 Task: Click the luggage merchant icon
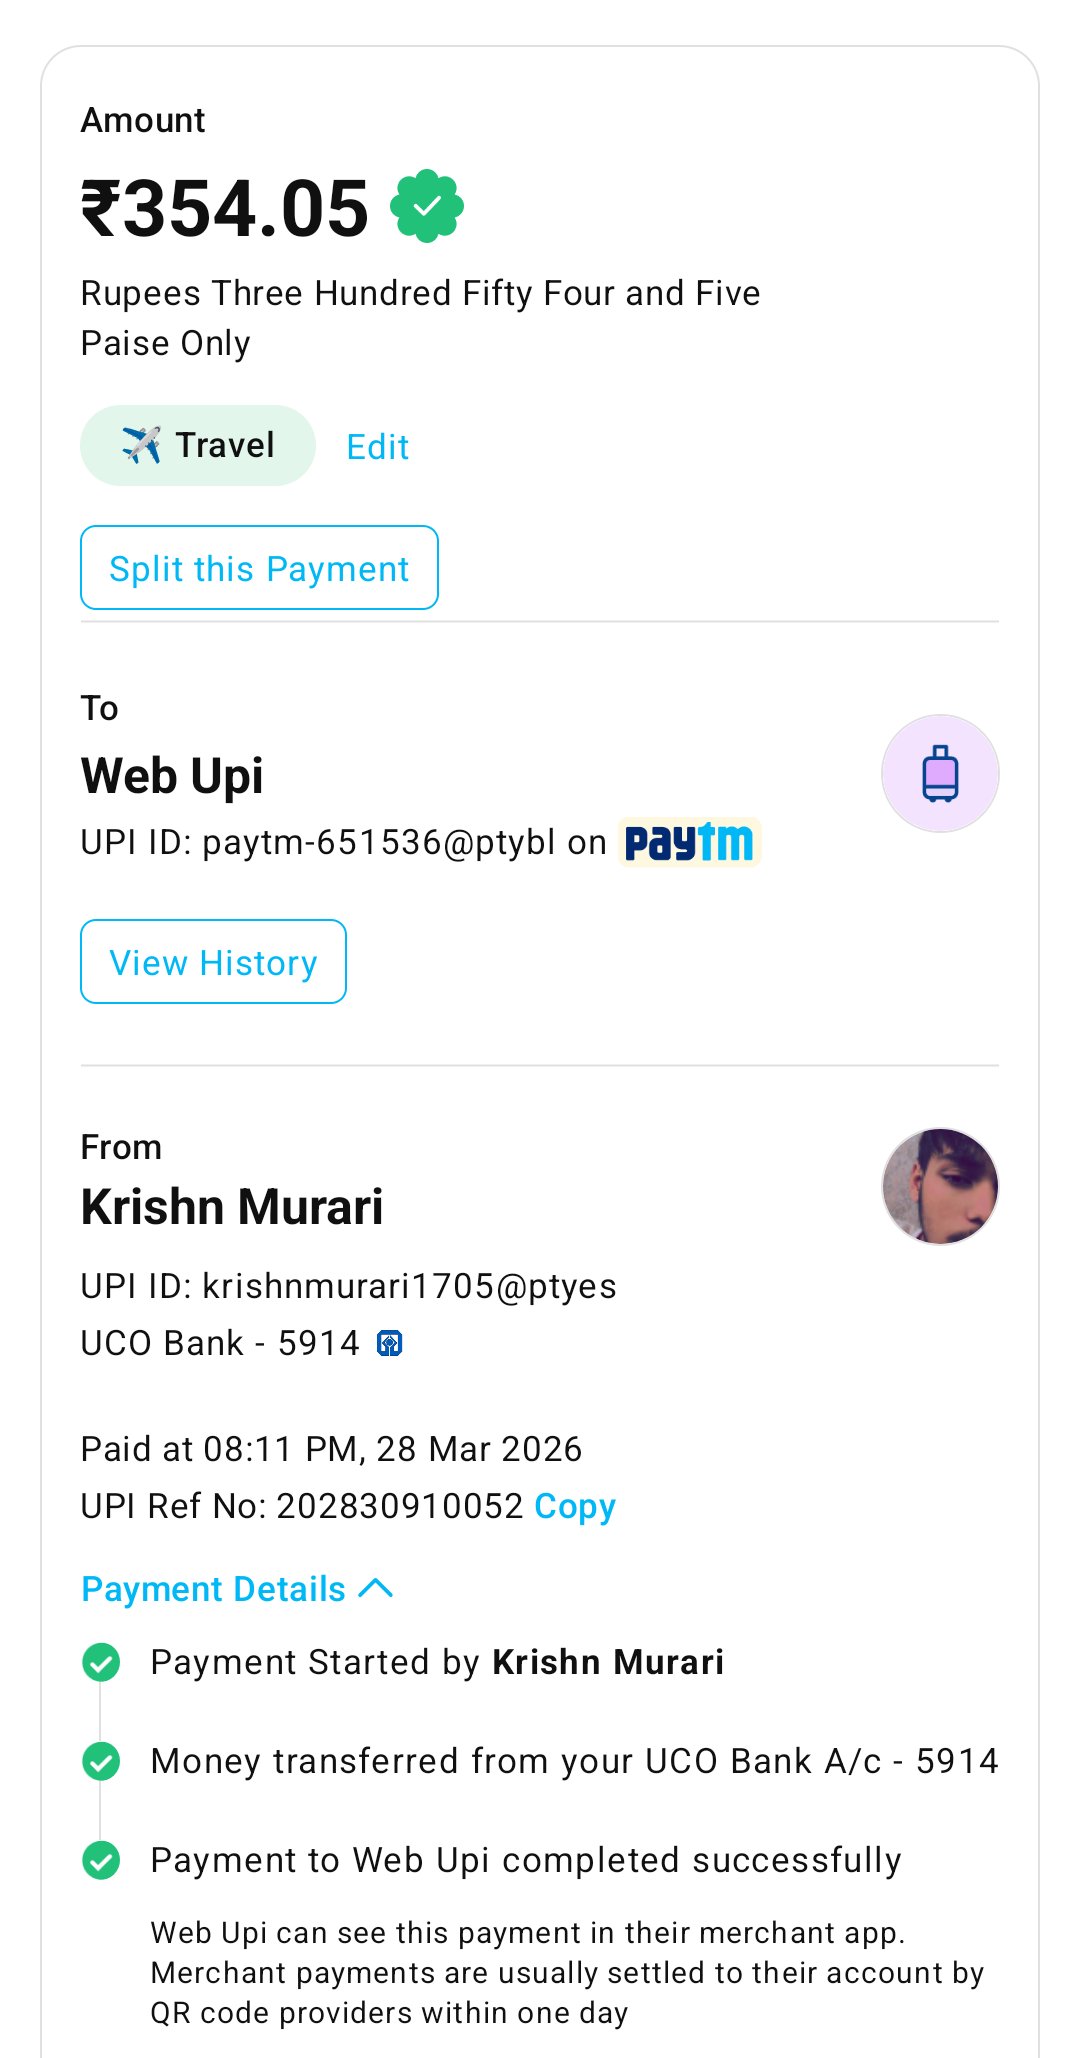point(940,774)
